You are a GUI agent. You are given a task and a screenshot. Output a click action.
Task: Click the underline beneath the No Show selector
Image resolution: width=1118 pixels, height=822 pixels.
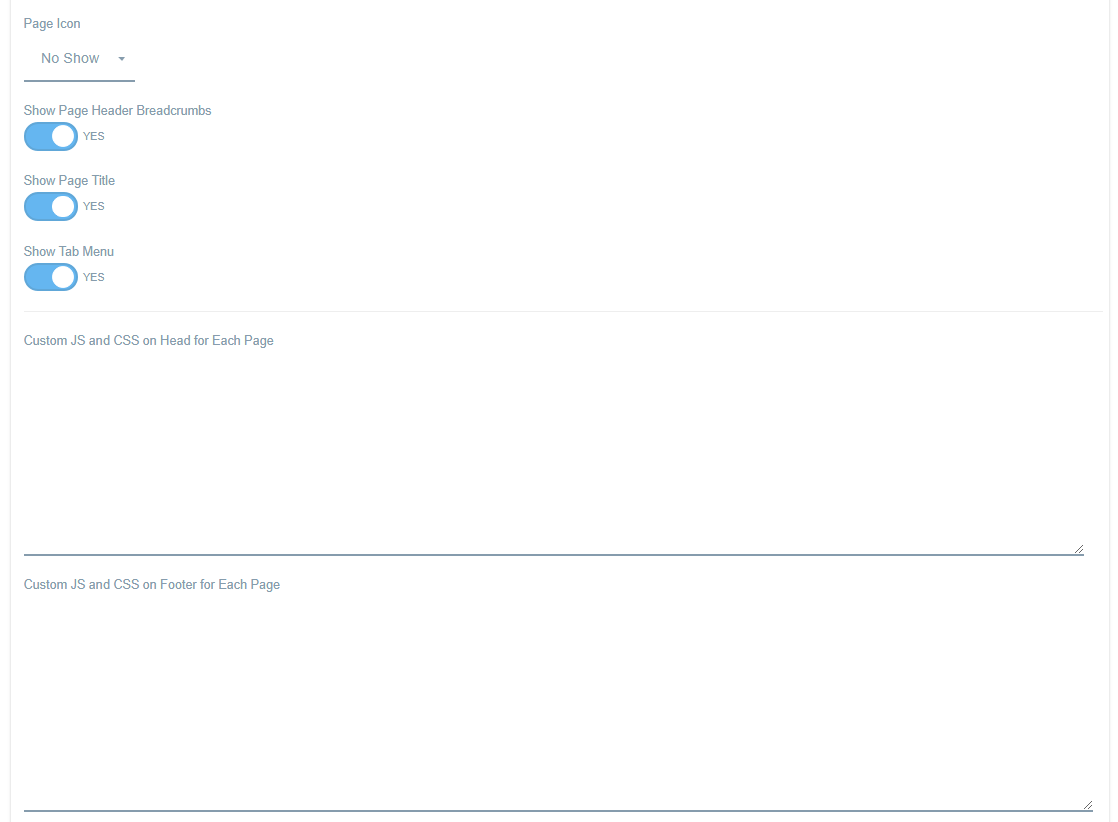click(79, 81)
